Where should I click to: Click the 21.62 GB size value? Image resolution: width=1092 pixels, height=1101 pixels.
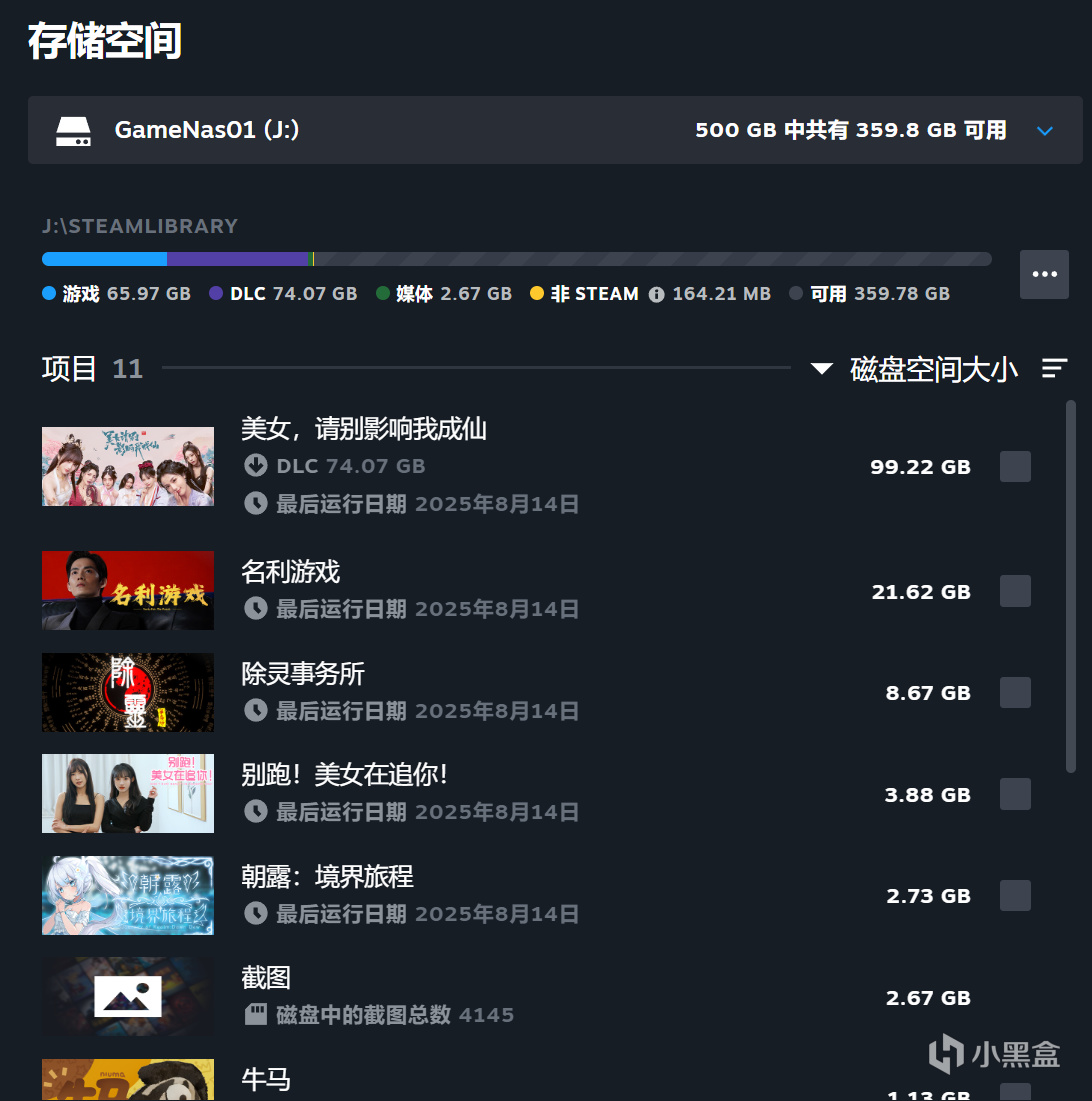[921, 592]
